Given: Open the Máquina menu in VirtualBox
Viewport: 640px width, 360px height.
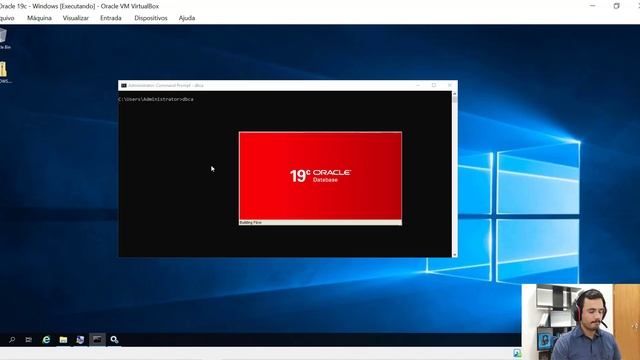Looking at the screenshot, I should point(39,18).
